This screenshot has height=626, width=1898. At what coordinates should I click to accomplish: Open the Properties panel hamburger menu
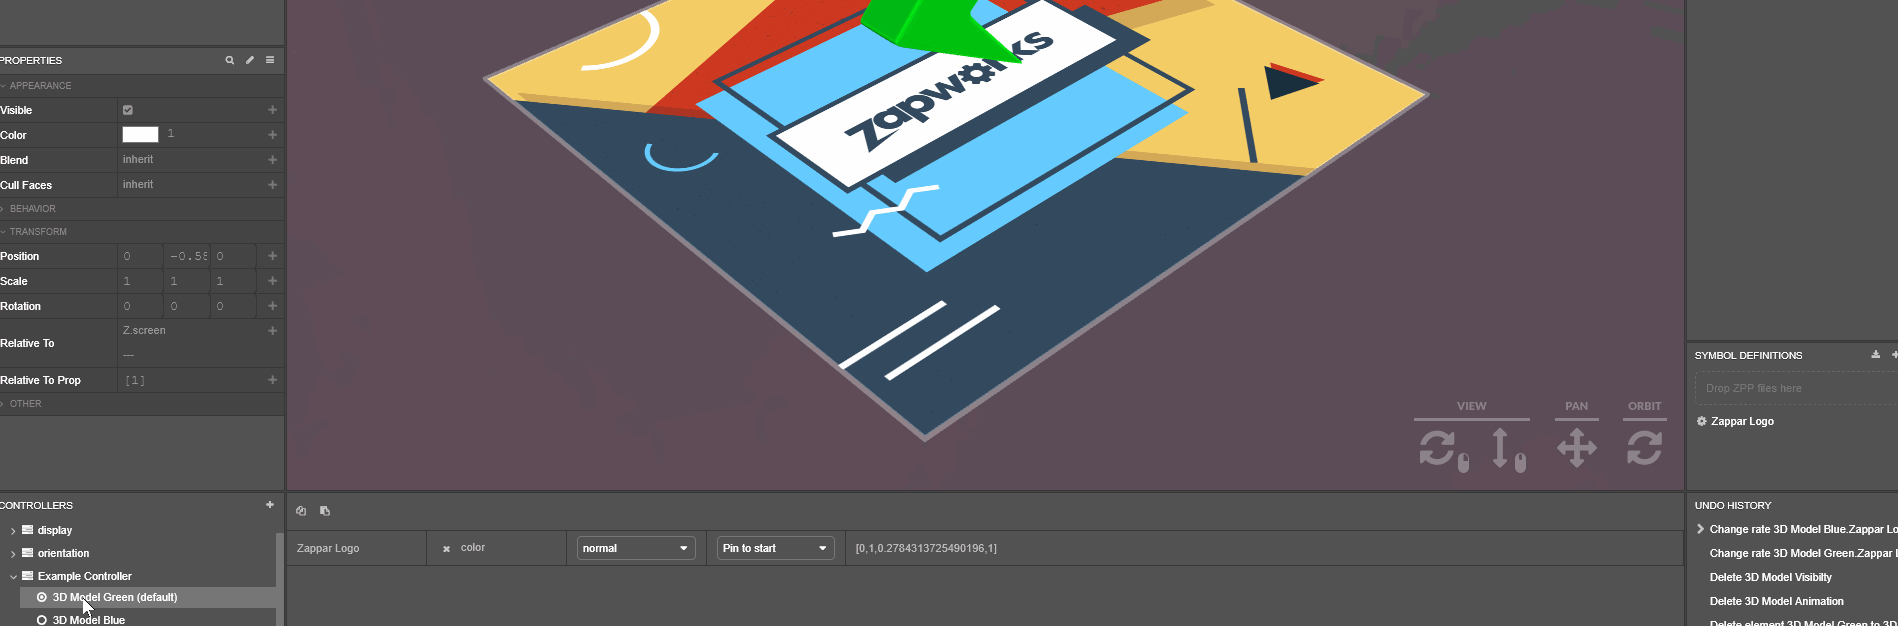pos(270,60)
